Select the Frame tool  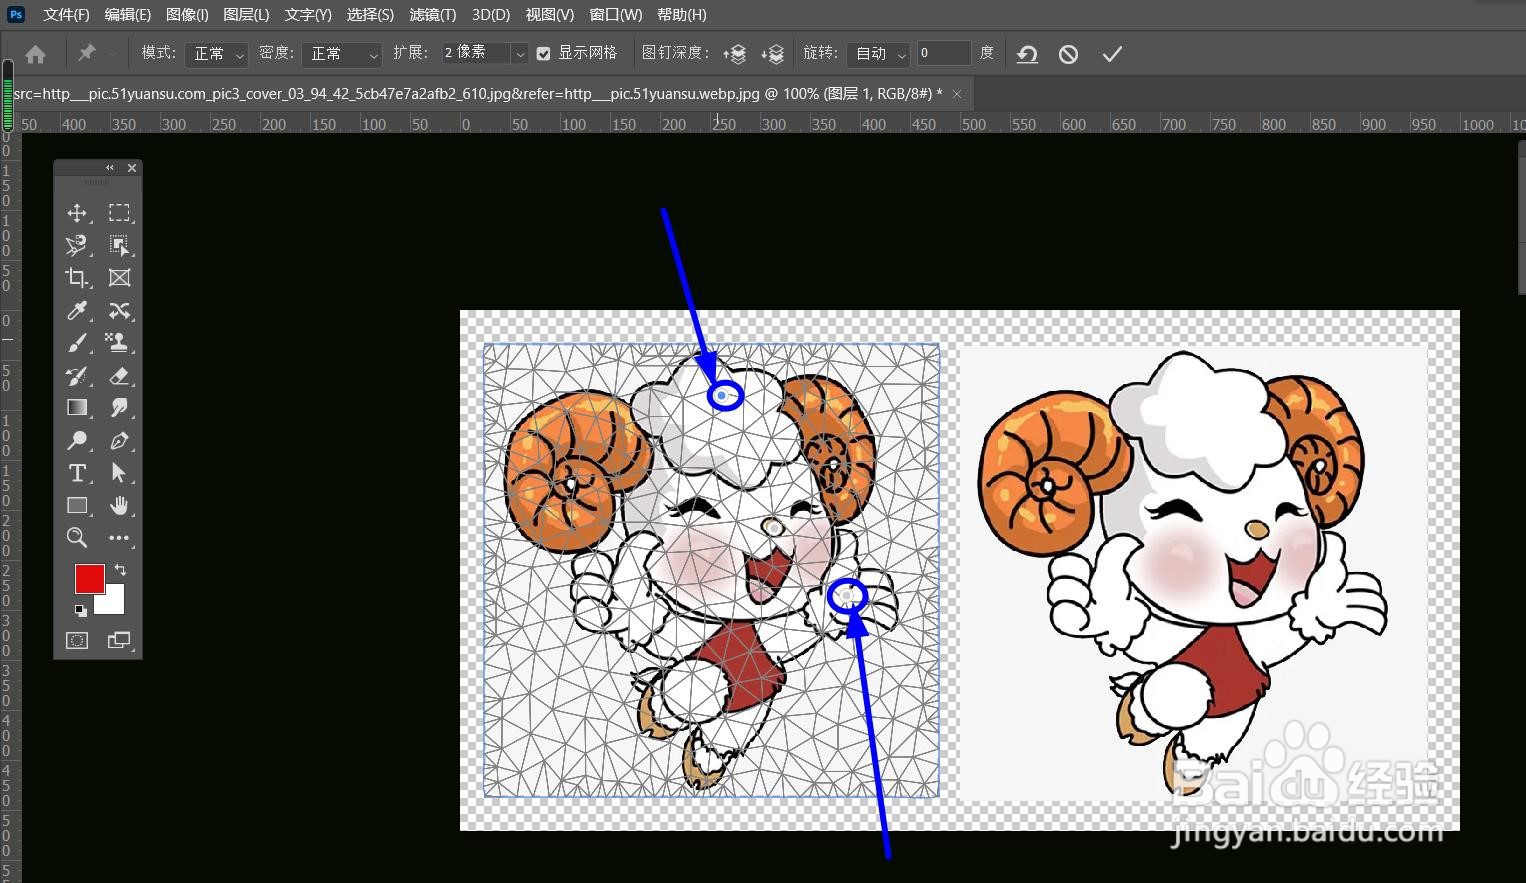point(119,278)
